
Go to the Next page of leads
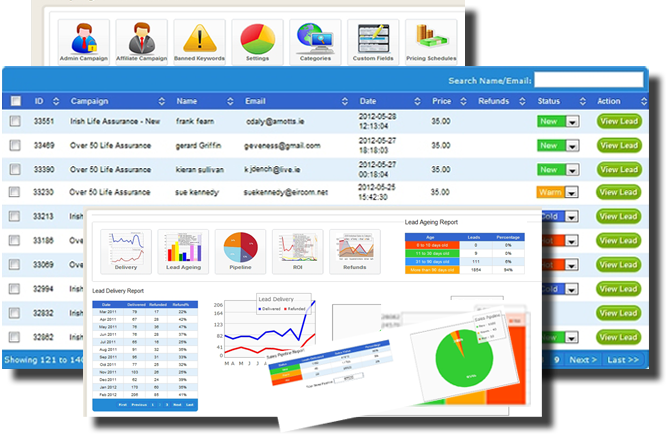click(581, 360)
